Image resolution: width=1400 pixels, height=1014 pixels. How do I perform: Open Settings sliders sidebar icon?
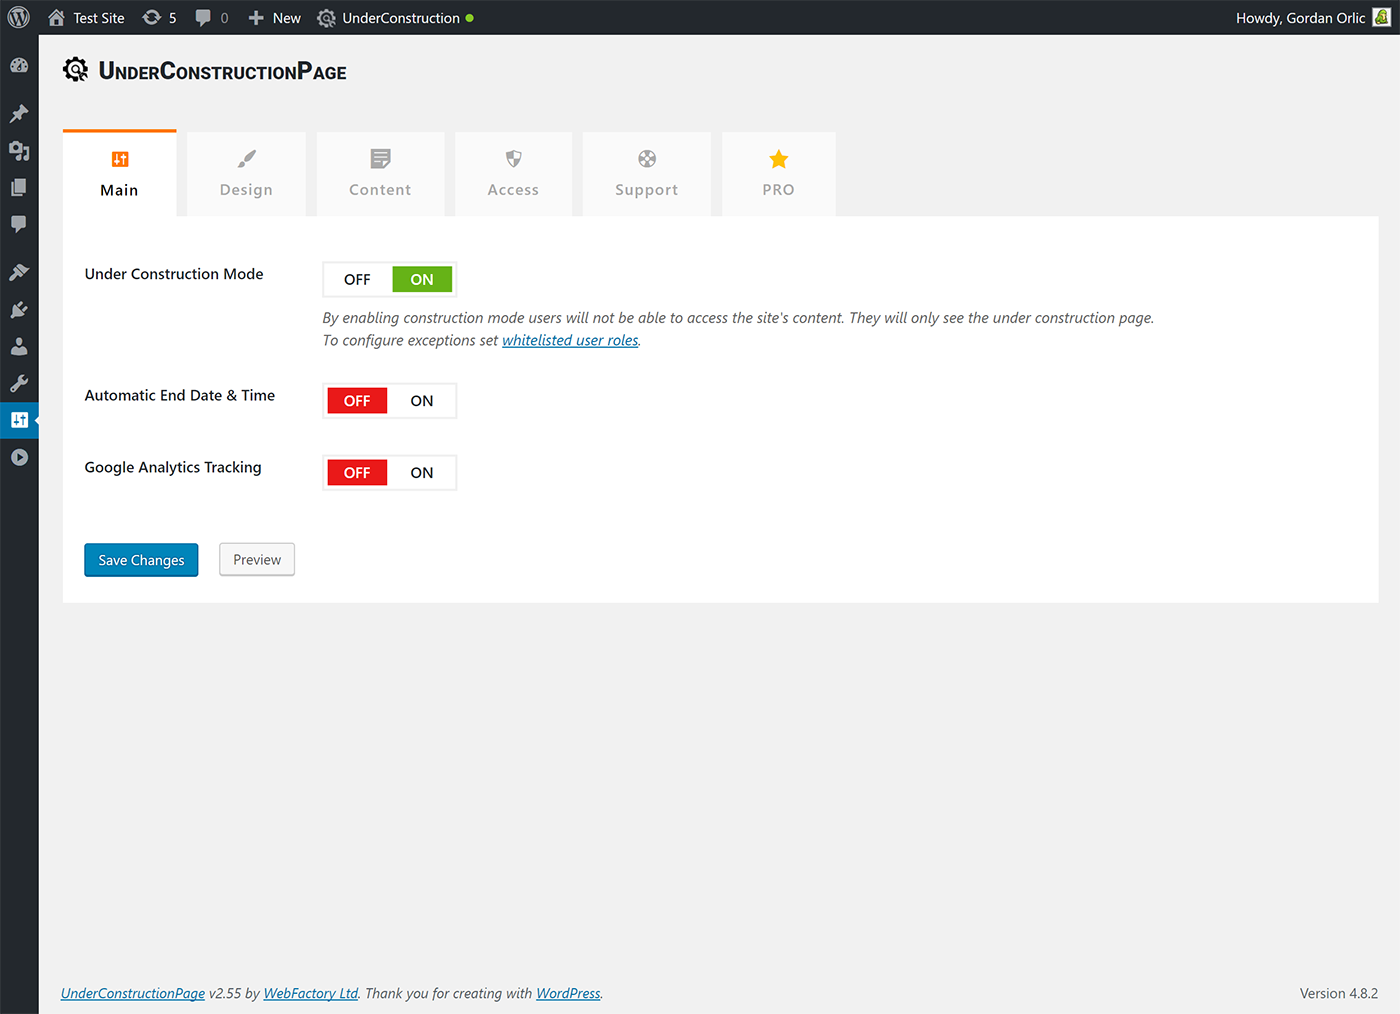pyautogui.click(x=19, y=420)
